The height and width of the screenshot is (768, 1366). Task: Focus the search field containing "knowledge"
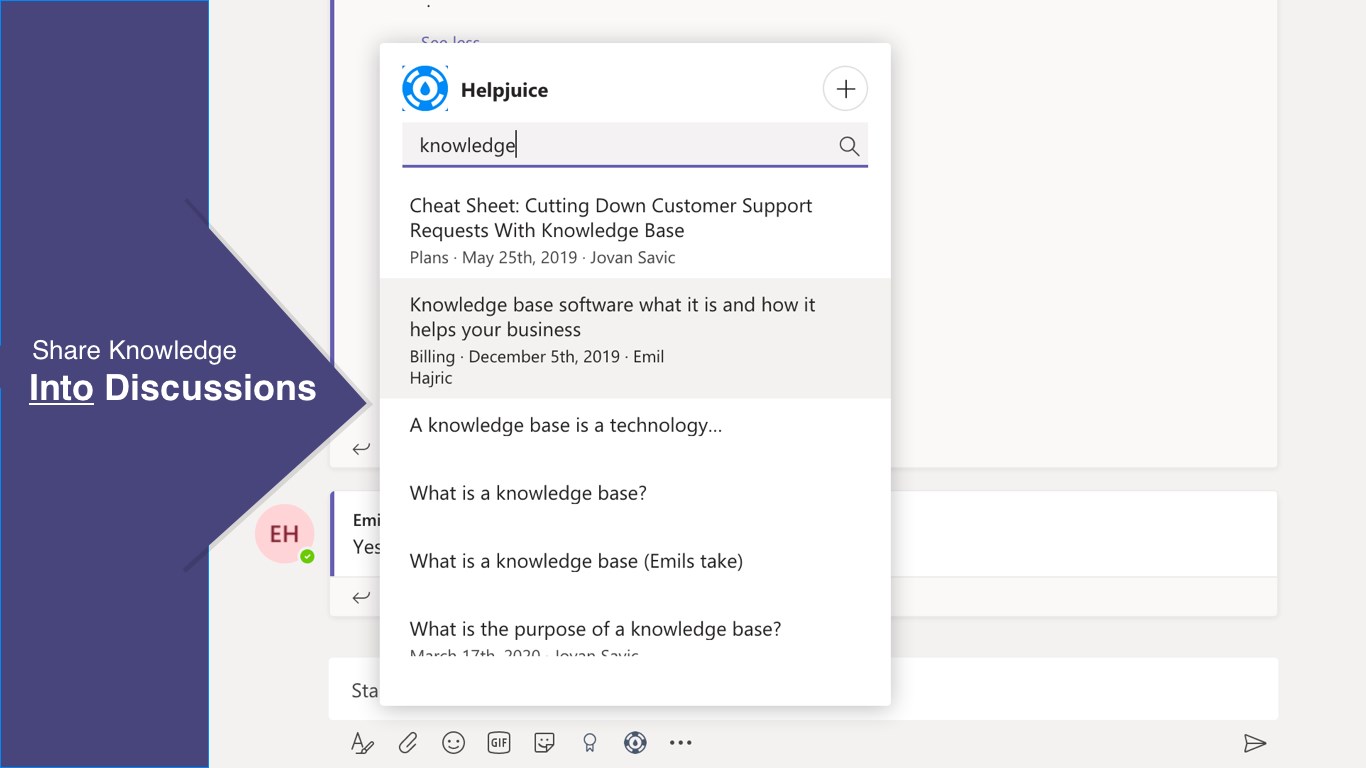tap(635, 145)
